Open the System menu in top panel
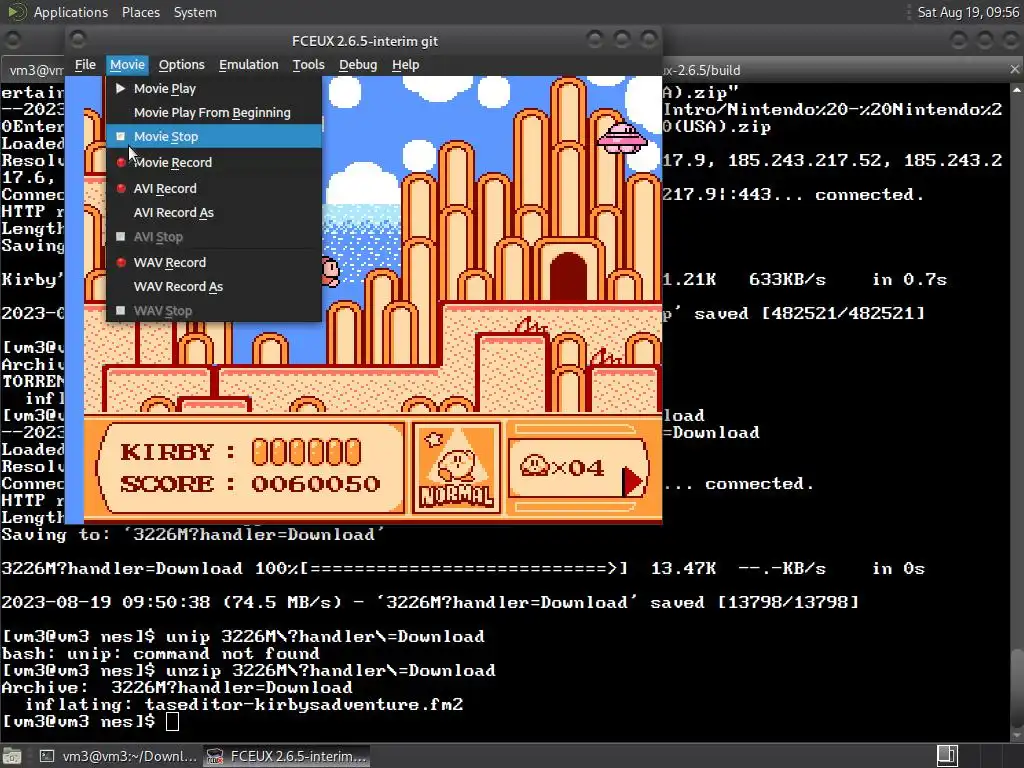This screenshot has height=768, width=1024. click(x=195, y=12)
